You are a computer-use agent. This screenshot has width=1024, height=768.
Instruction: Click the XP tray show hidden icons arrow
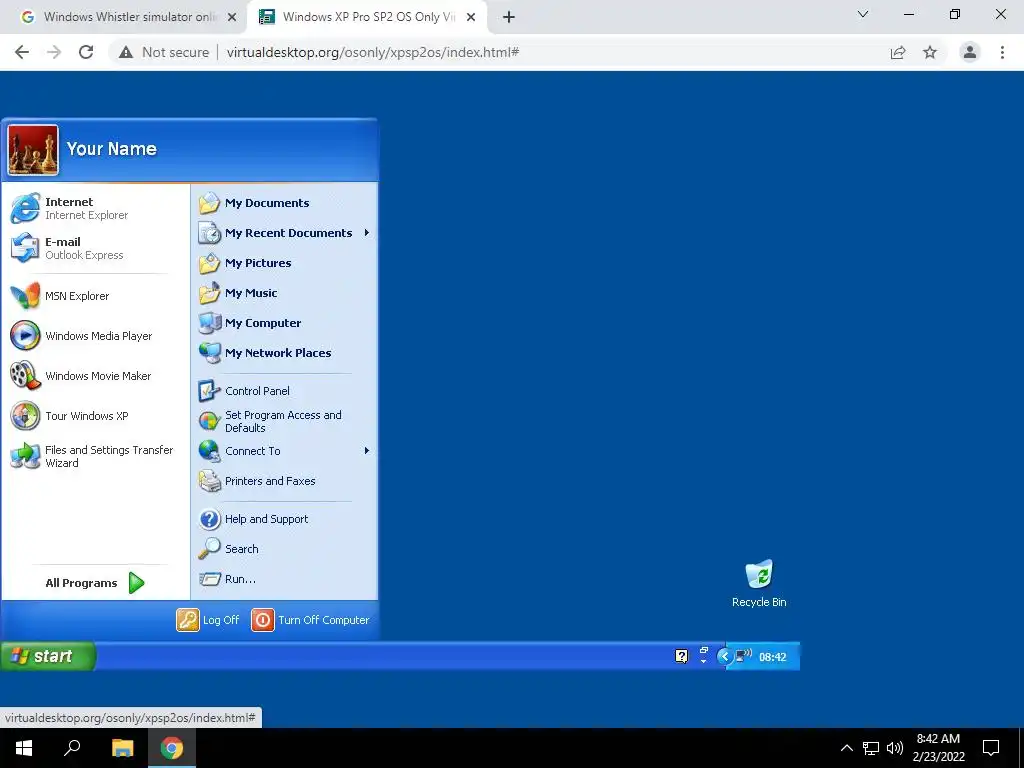pos(724,656)
